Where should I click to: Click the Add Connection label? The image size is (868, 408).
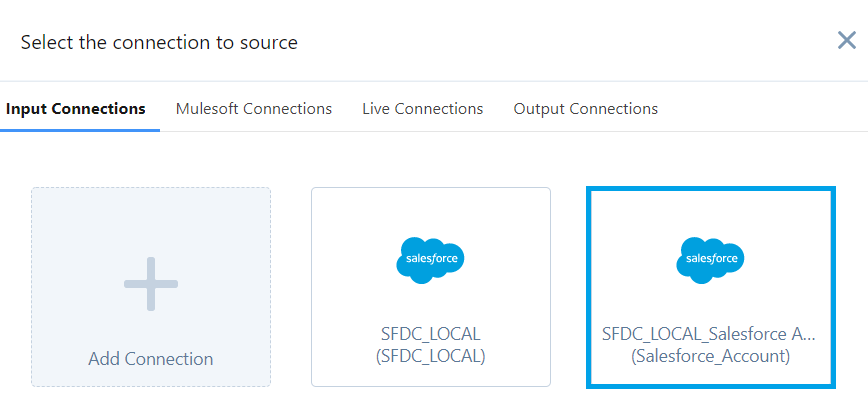[x=151, y=359]
